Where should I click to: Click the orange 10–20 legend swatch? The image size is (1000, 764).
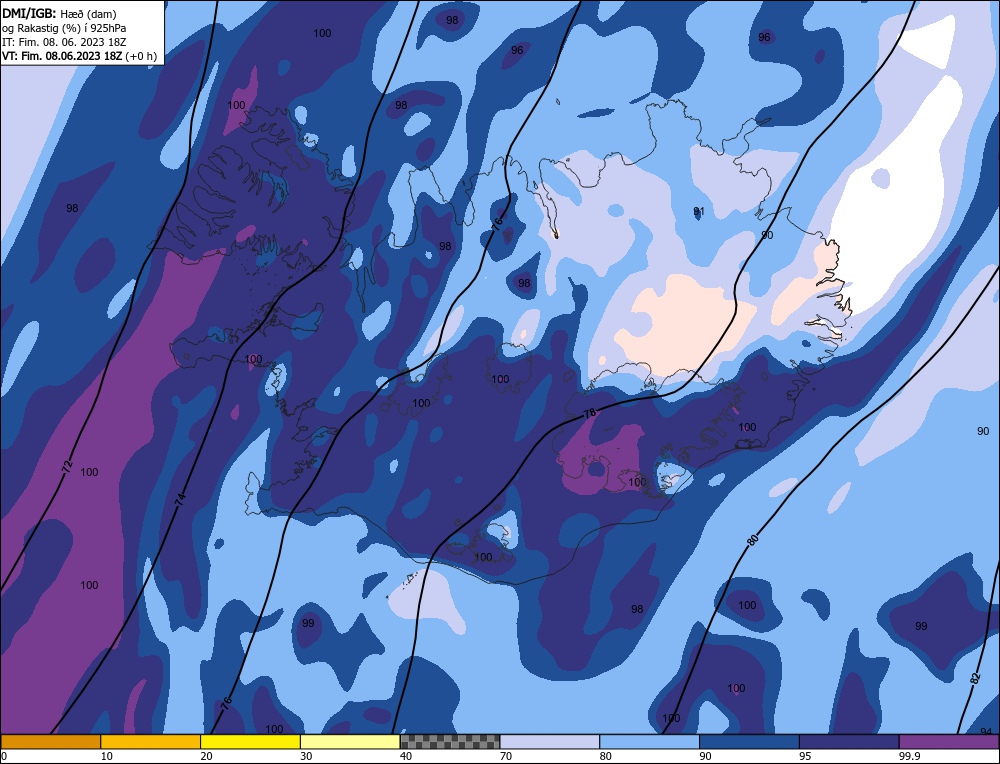[x=151, y=741]
